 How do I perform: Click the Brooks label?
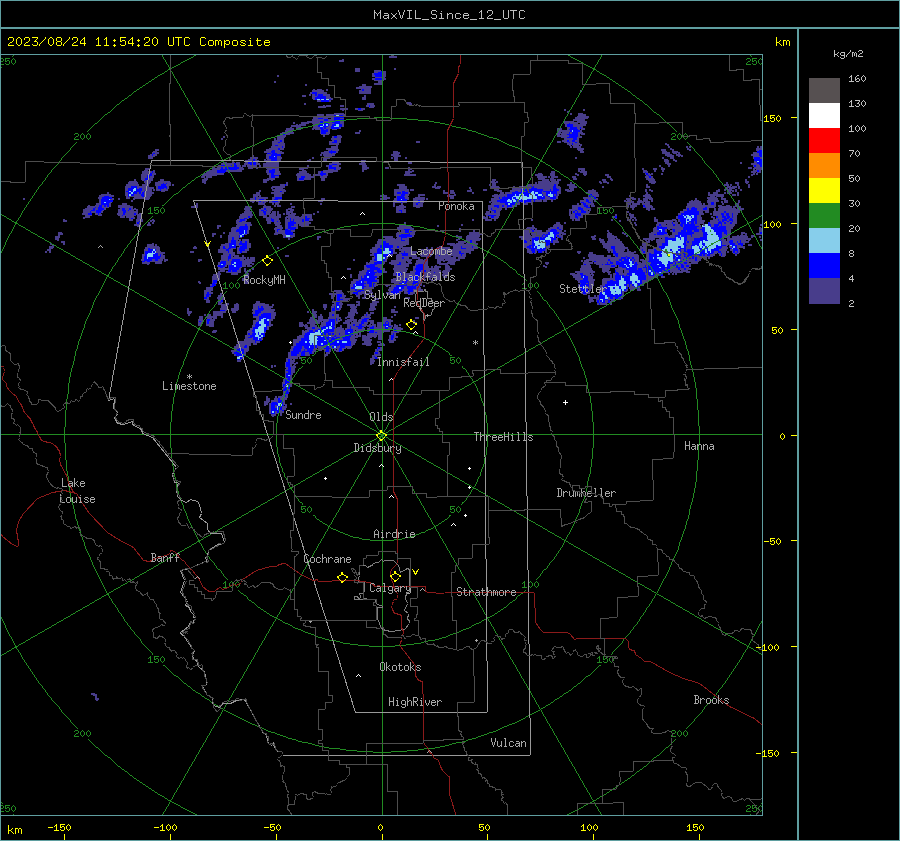coord(711,700)
